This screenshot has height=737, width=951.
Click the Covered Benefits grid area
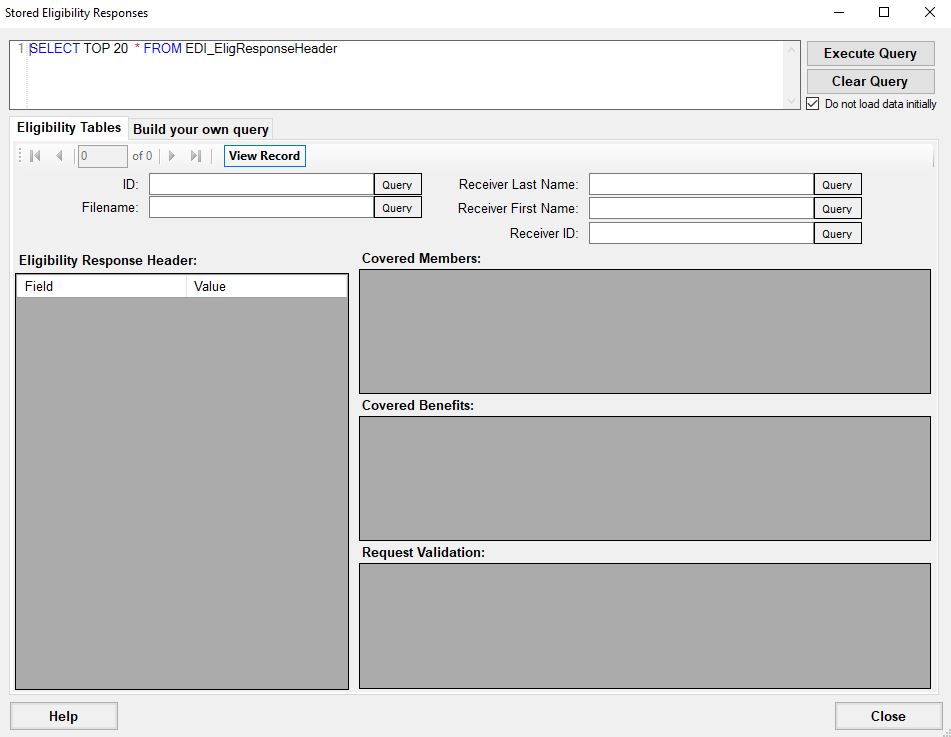(645, 479)
